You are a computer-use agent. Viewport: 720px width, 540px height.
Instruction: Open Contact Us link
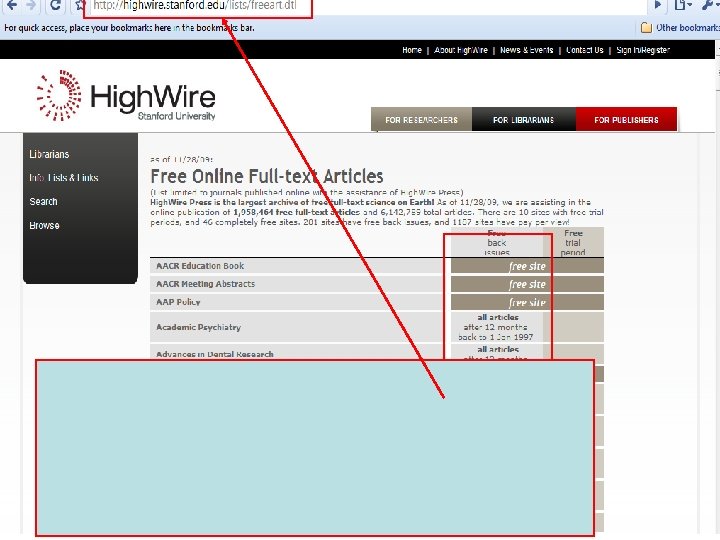[585, 50]
